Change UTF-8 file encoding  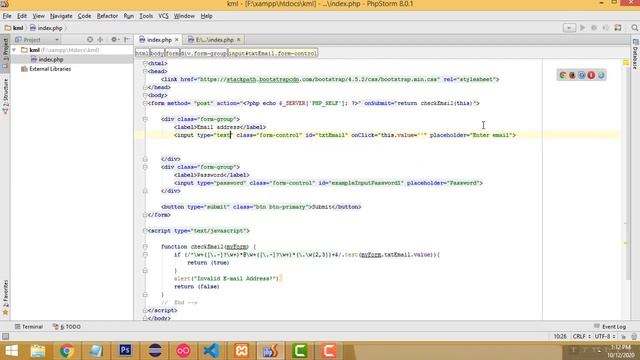604,336
